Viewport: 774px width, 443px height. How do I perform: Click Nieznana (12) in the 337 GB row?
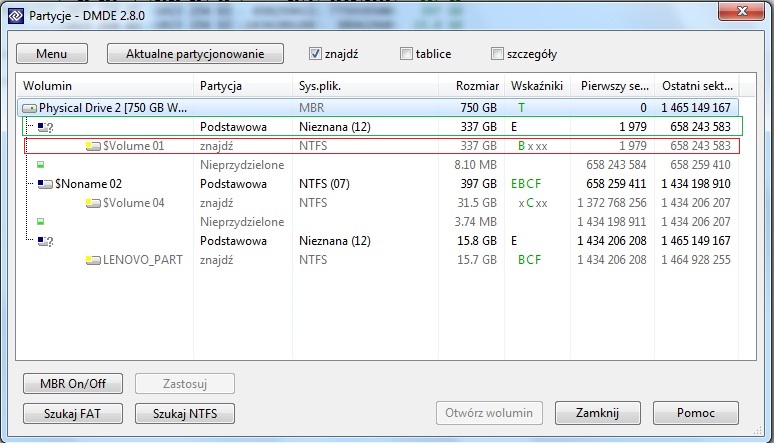coord(335,127)
